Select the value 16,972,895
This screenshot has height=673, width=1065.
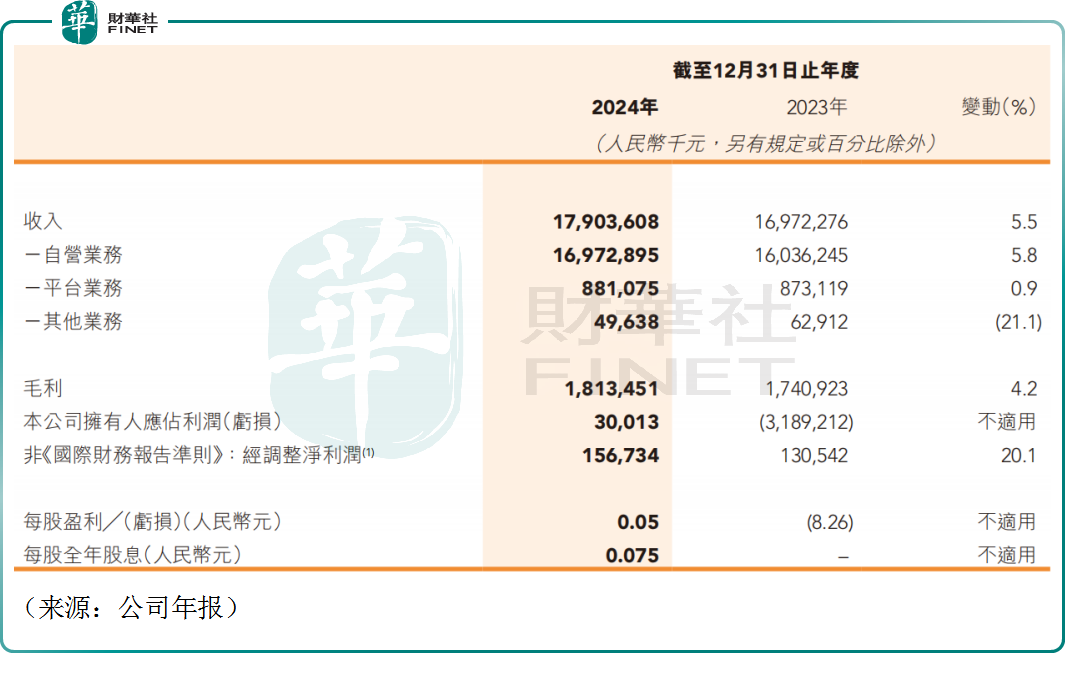point(606,255)
